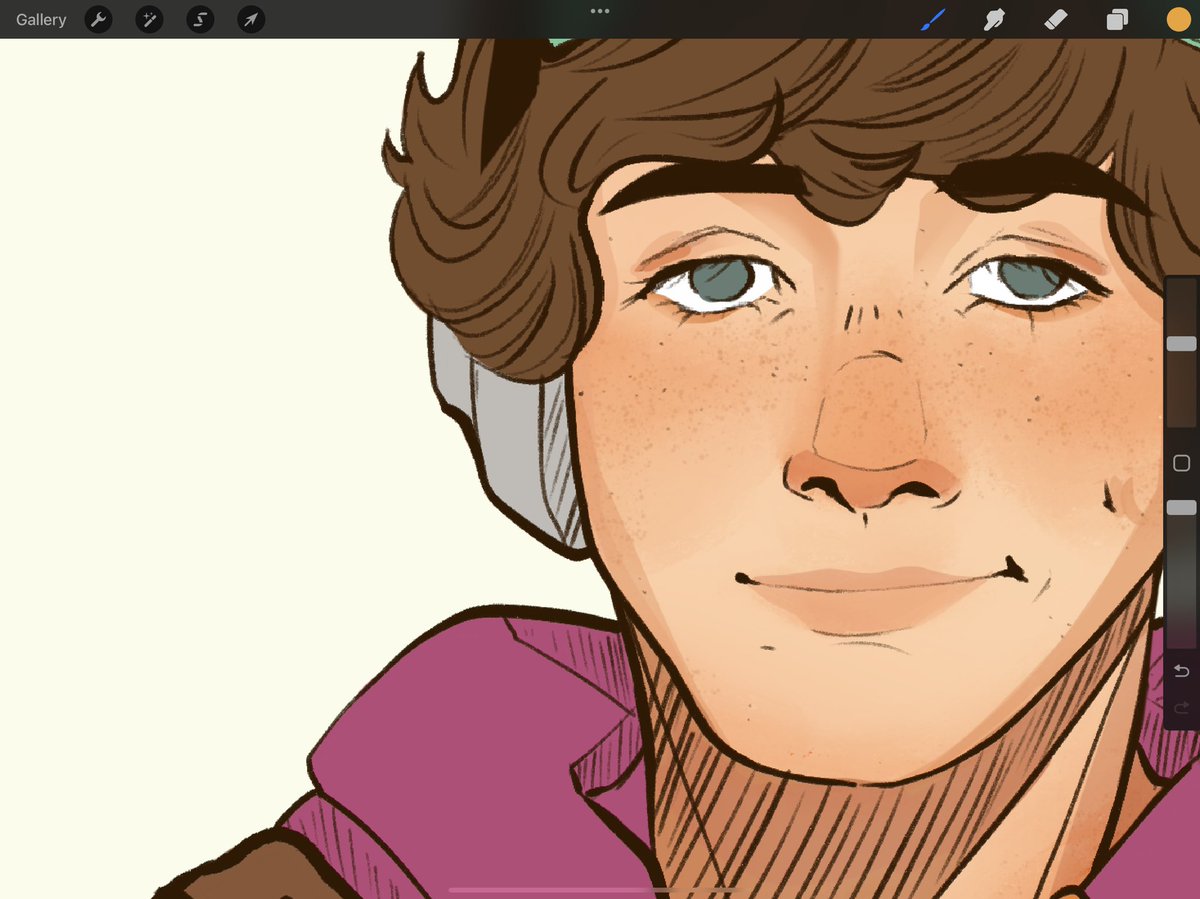Undo the last stroke

(1181, 671)
